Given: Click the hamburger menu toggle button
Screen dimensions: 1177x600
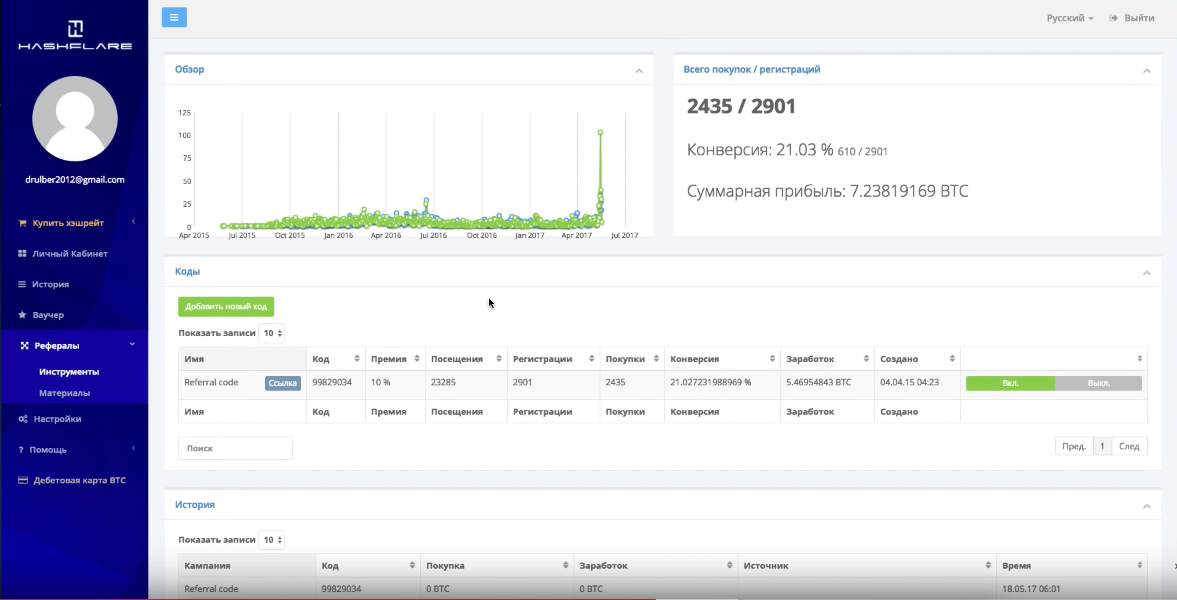Looking at the screenshot, I should point(173,17).
